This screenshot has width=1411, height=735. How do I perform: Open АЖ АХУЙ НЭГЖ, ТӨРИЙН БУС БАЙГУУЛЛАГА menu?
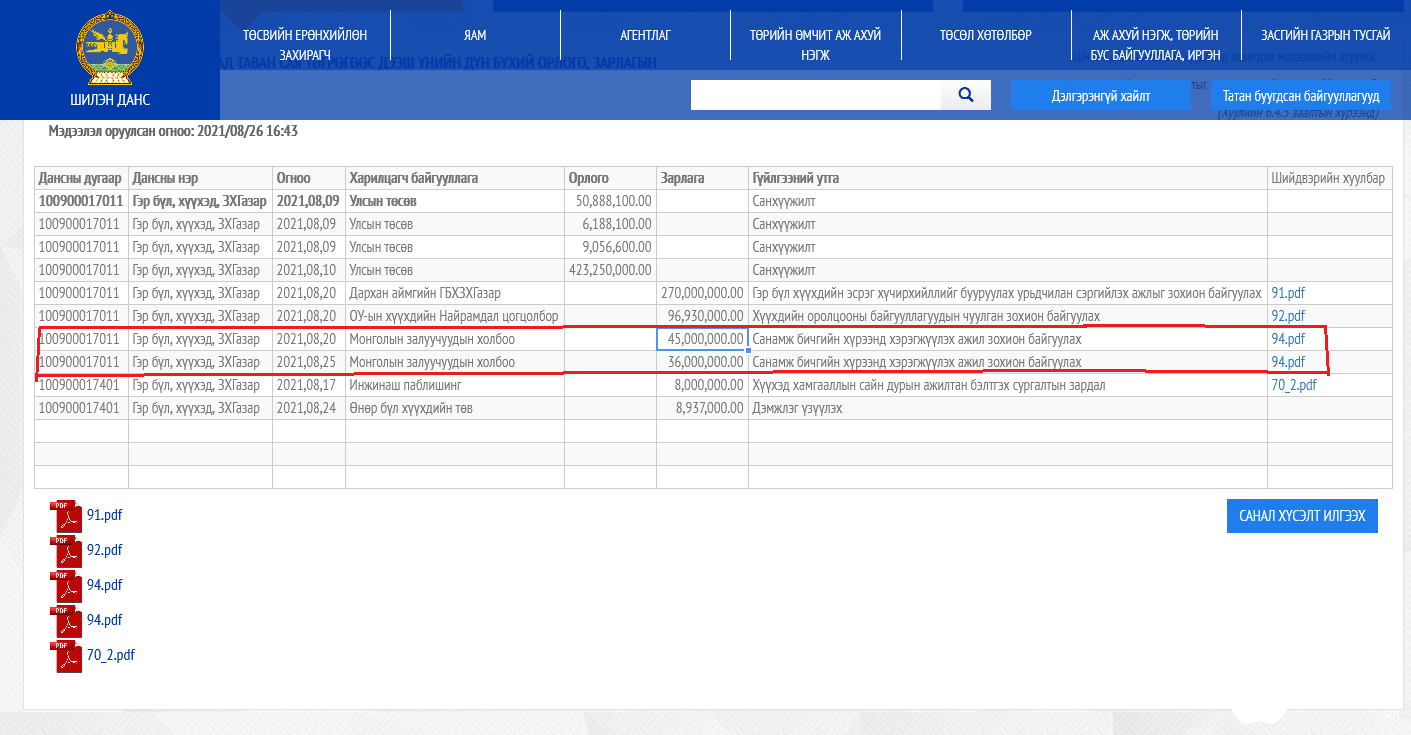tap(1155, 44)
